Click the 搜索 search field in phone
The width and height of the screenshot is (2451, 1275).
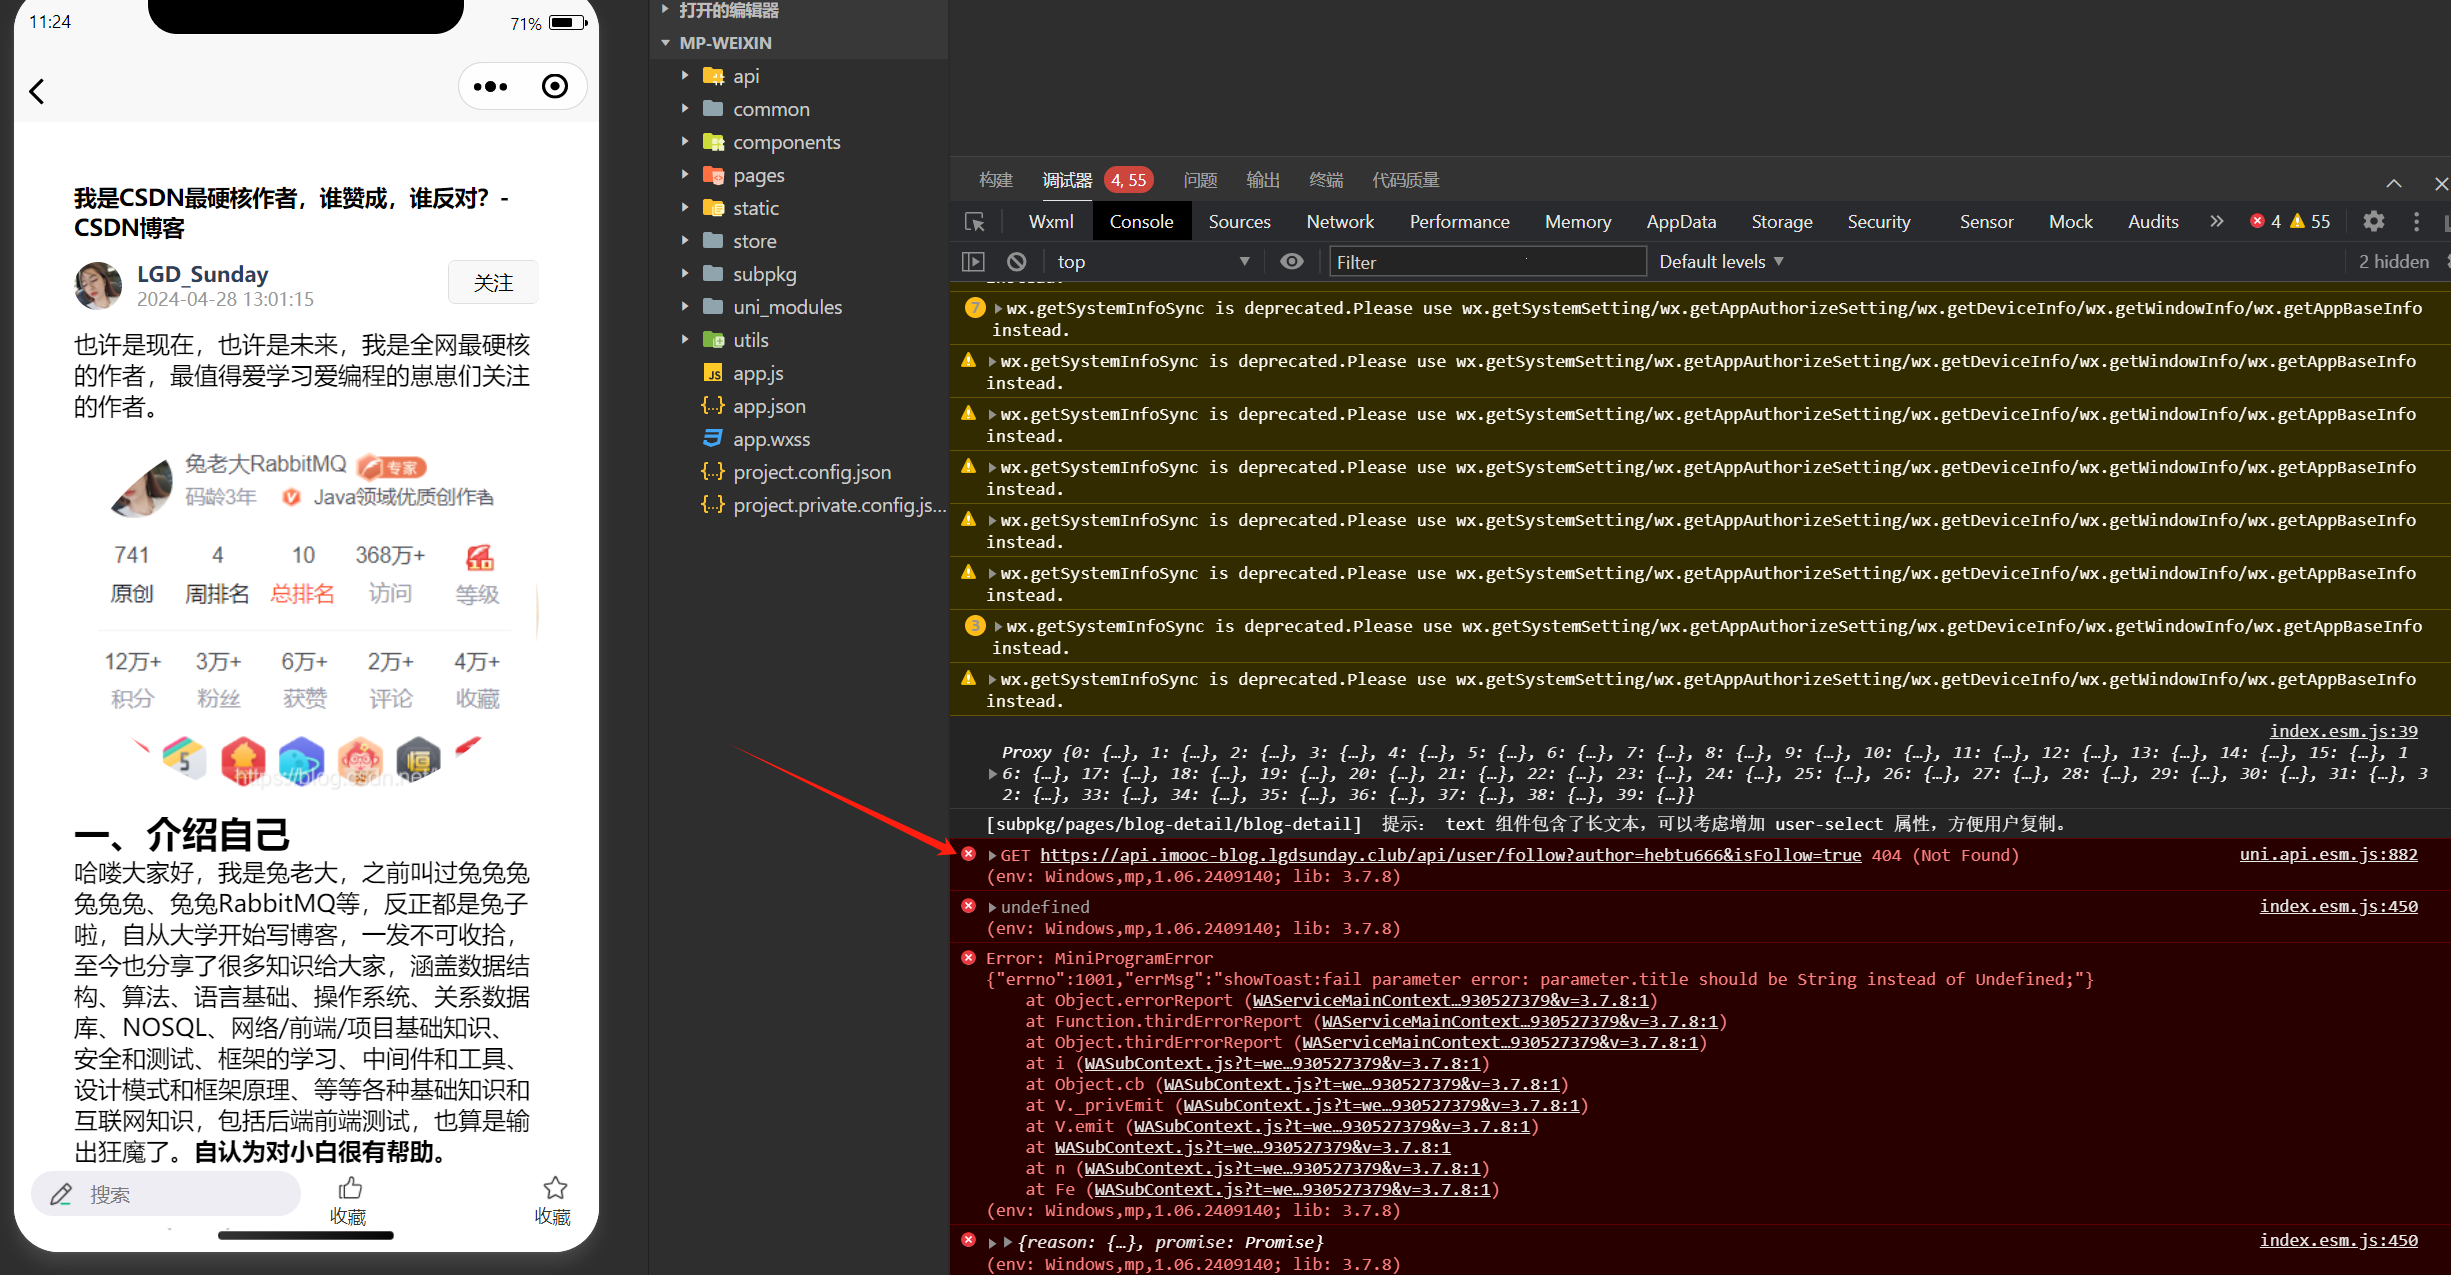click(166, 1194)
